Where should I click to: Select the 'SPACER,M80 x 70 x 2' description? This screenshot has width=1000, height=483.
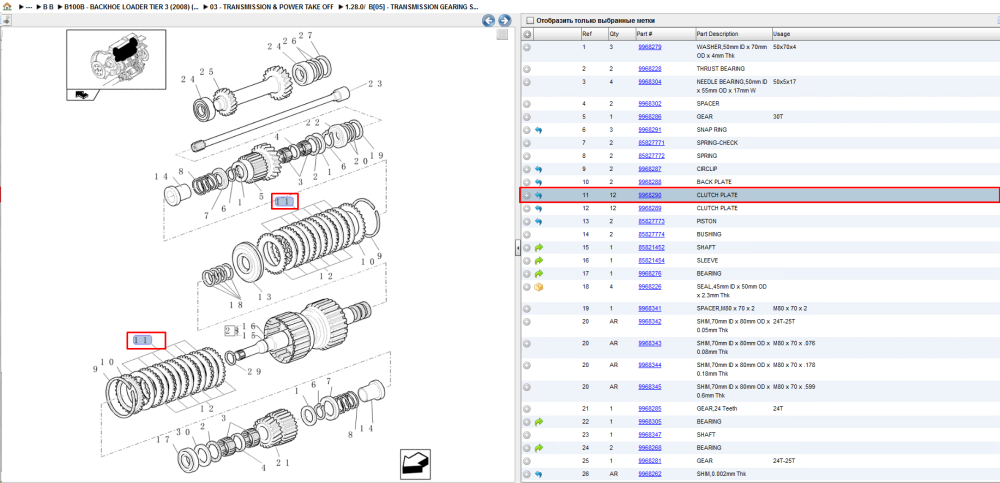coord(725,309)
